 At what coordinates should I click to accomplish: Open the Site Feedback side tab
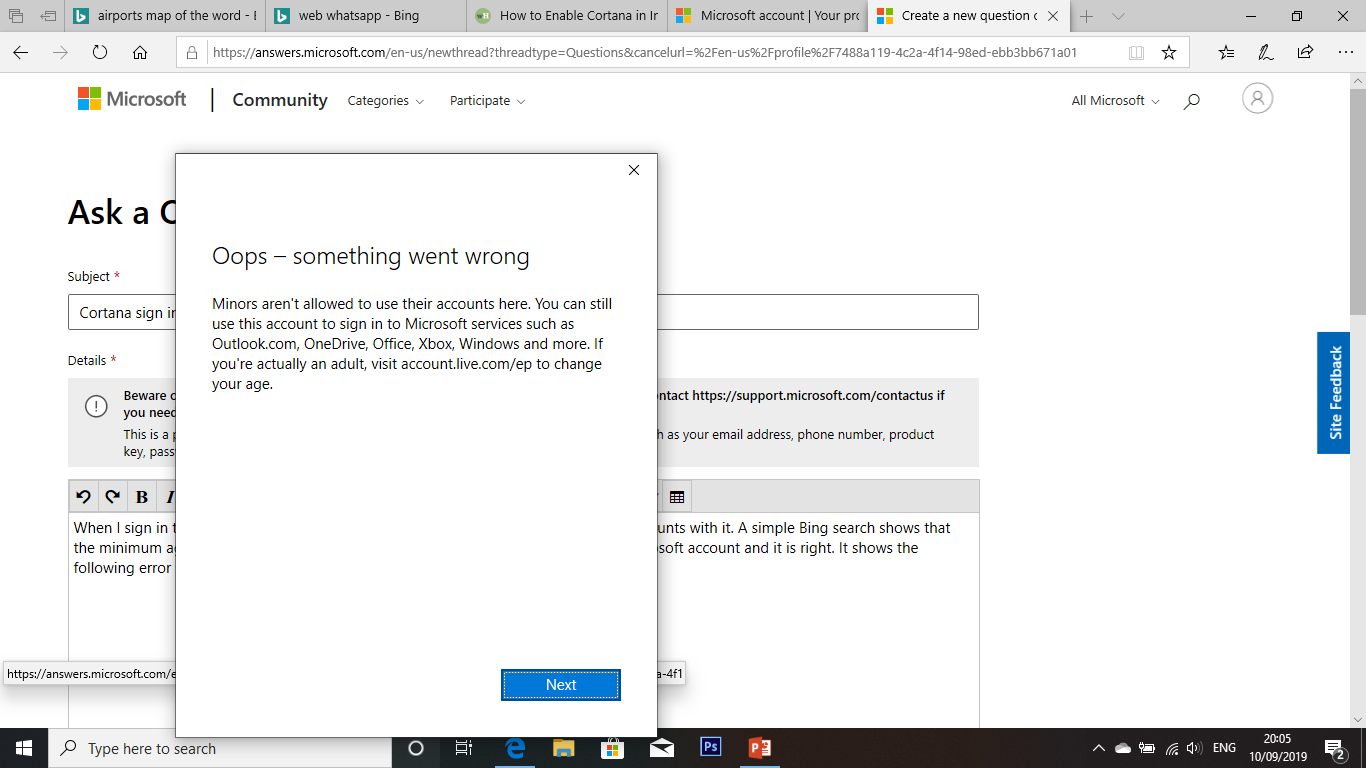1334,393
